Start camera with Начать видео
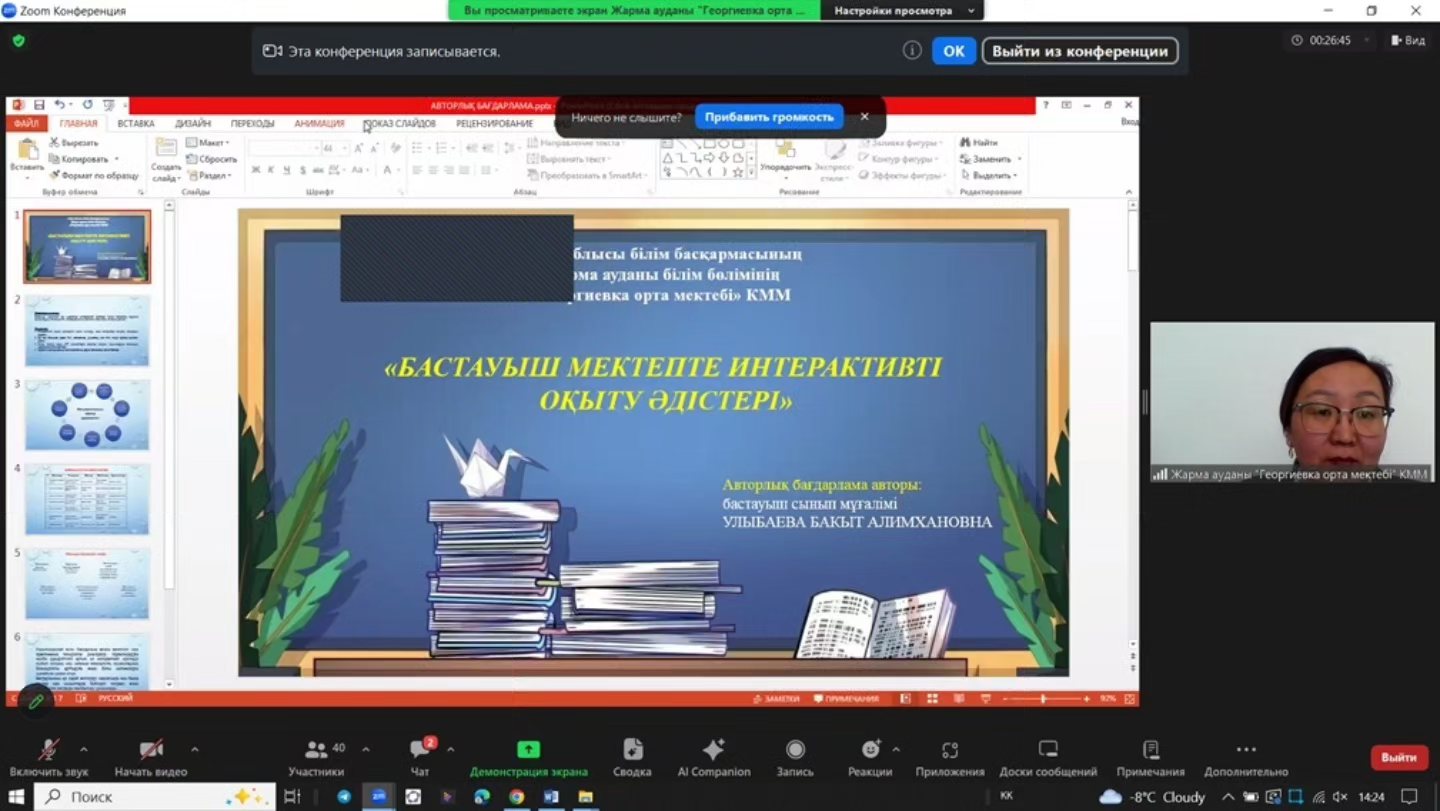 point(151,750)
